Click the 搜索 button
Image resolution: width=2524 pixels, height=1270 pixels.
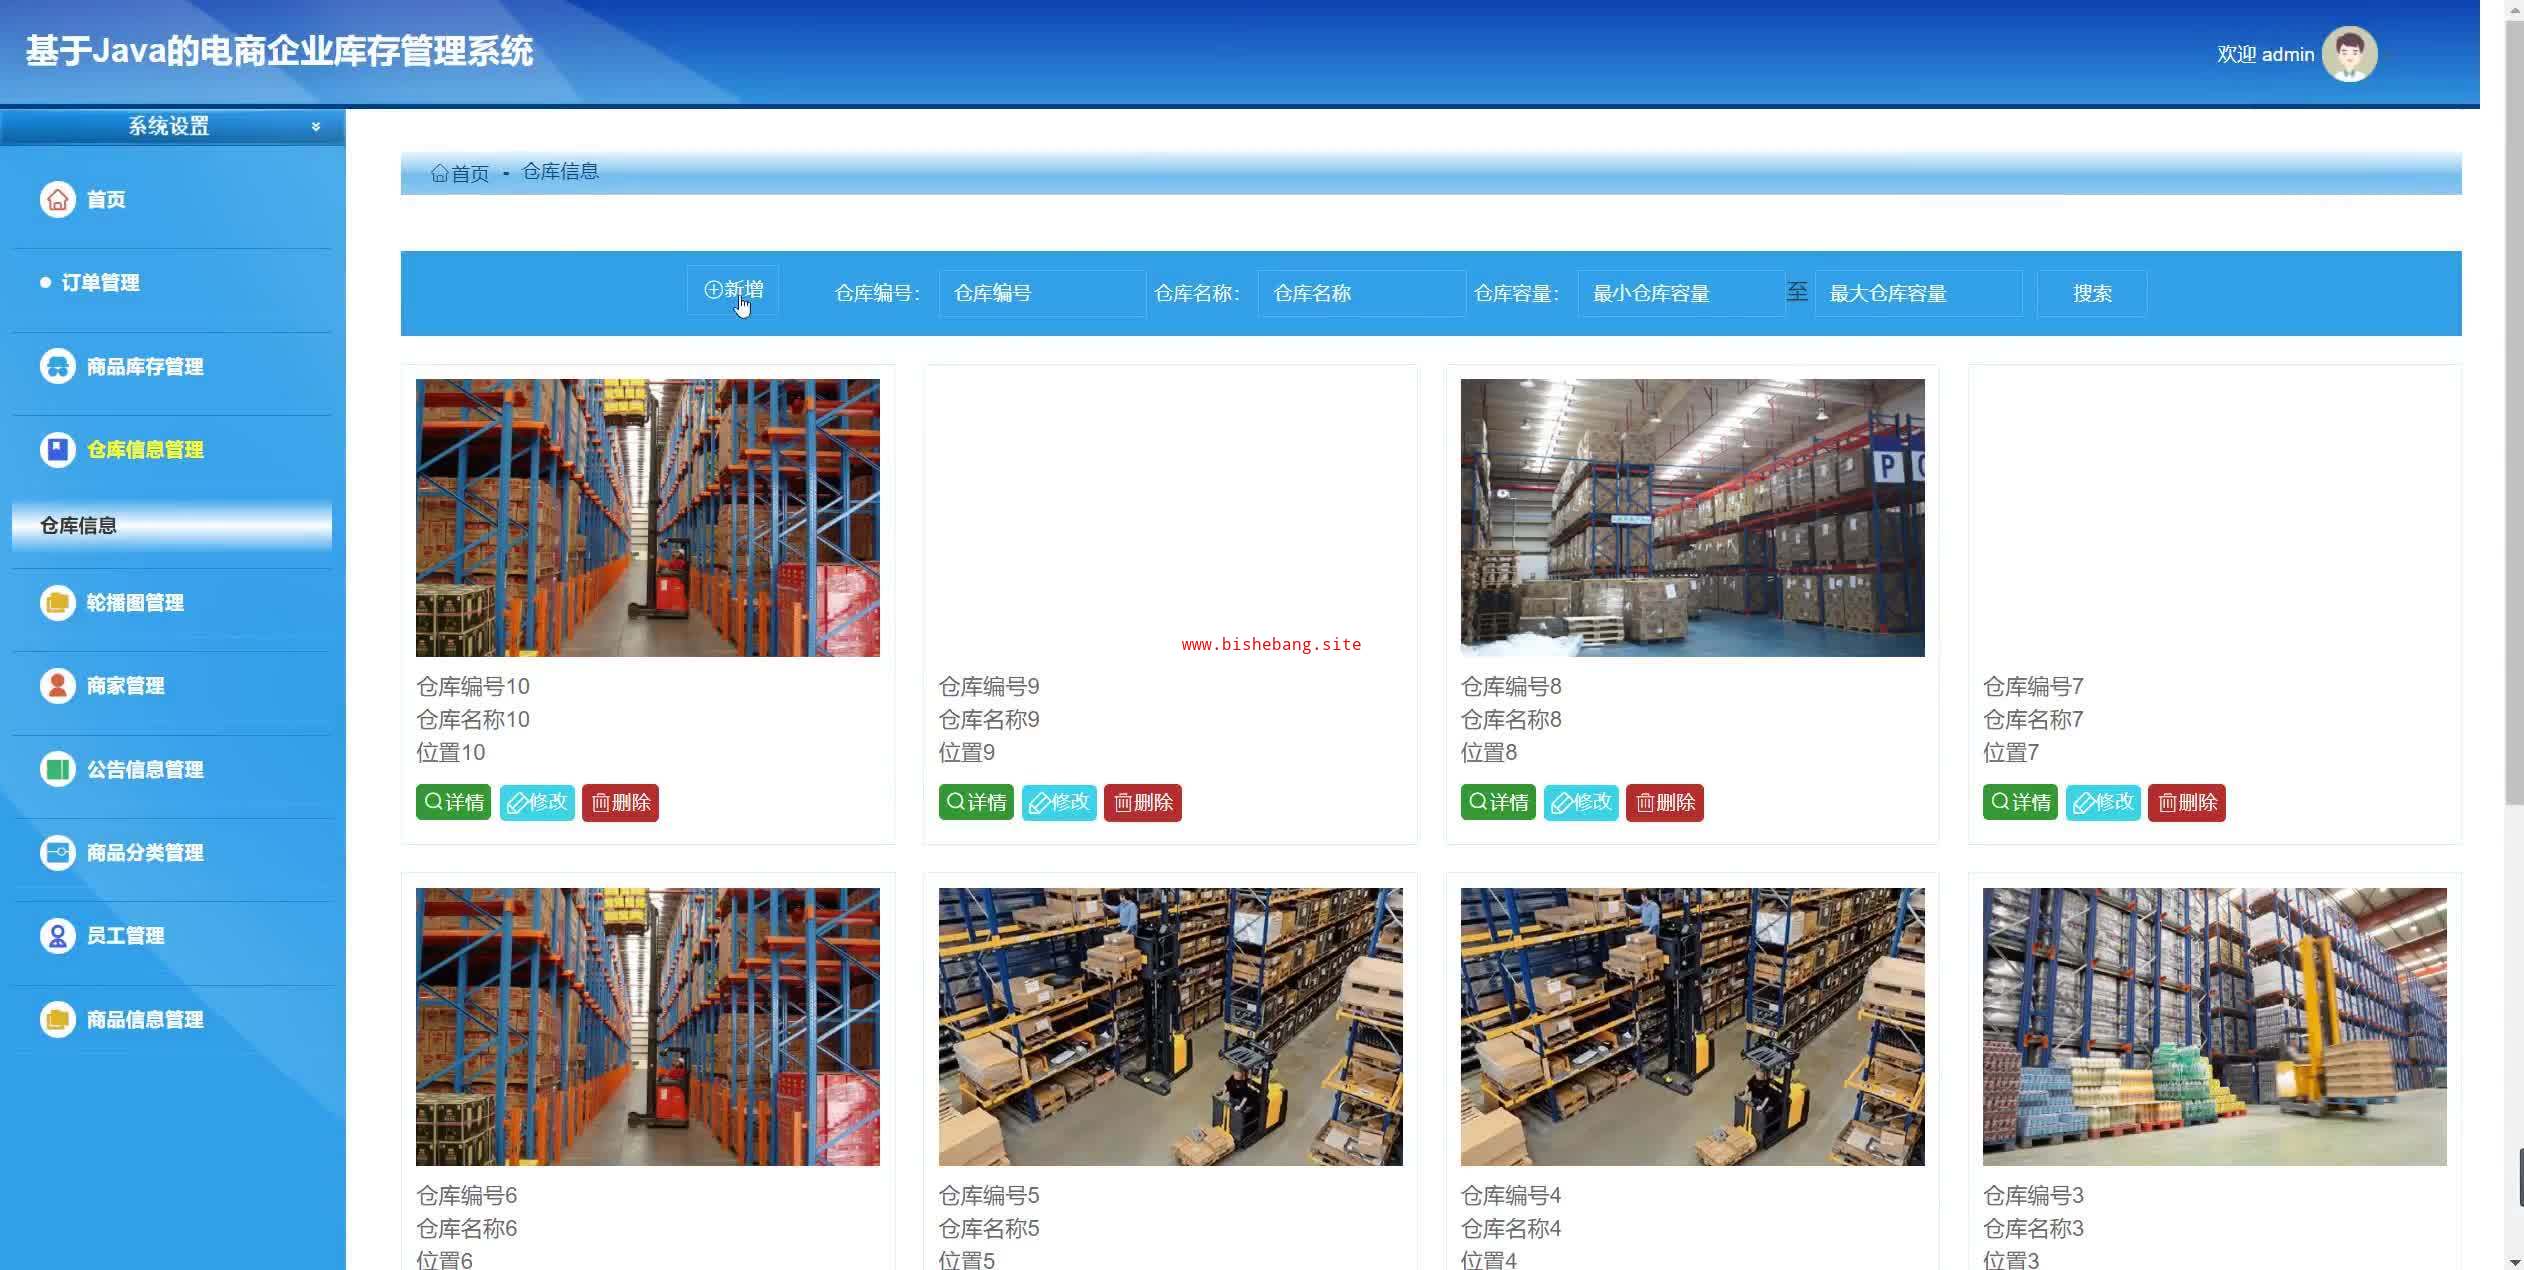coord(2092,293)
